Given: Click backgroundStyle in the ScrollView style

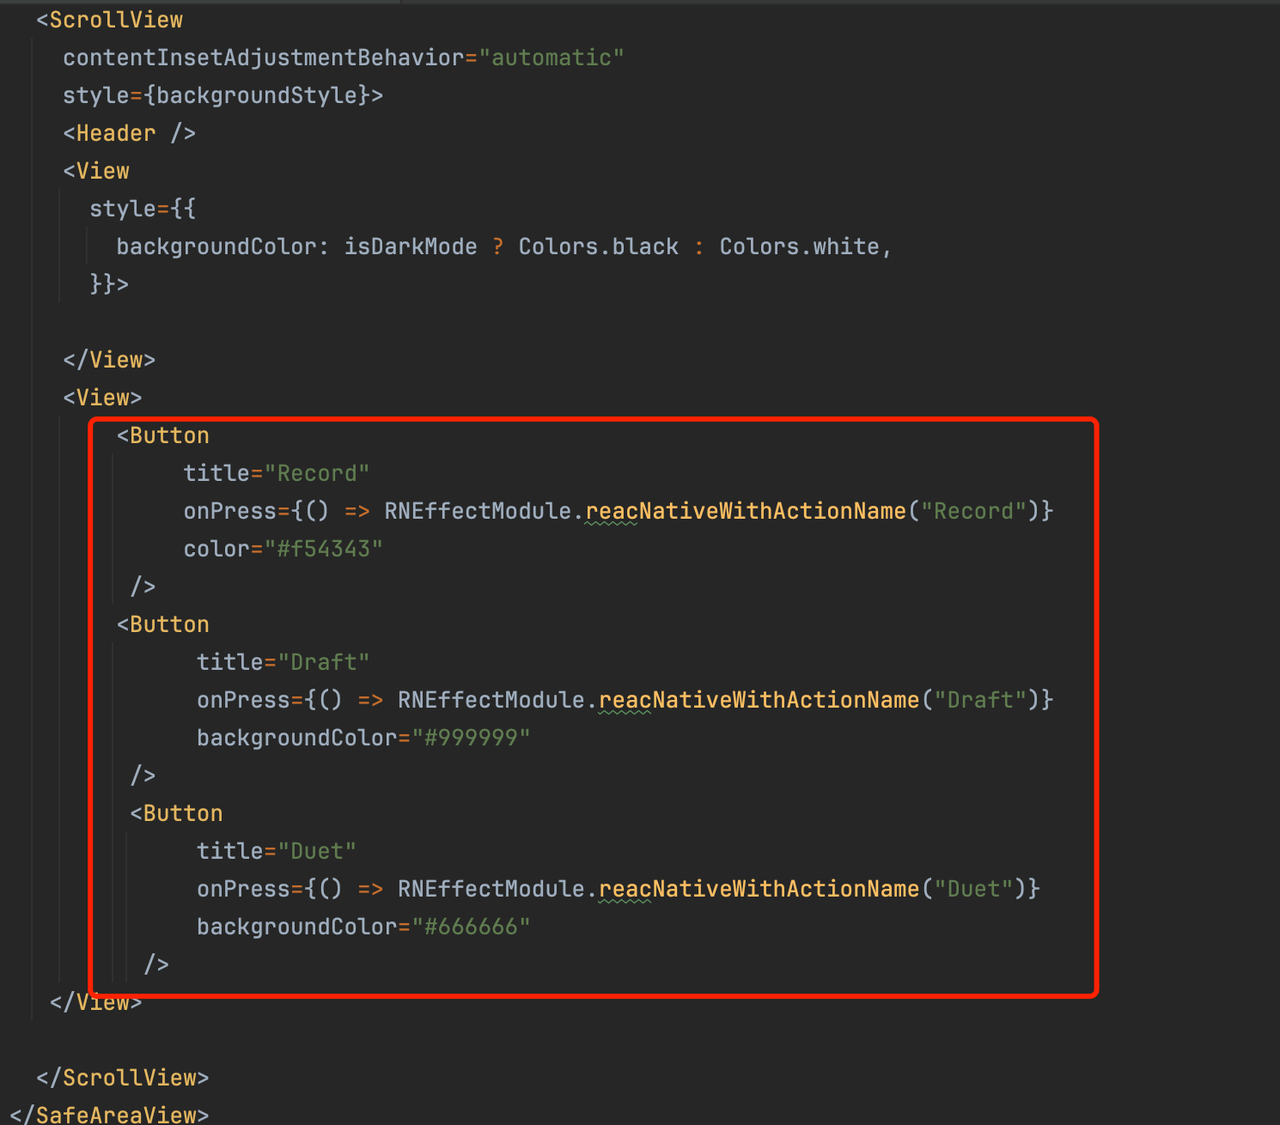Looking at the screenshot, I should pyautogui.click(x=256, y=96).
